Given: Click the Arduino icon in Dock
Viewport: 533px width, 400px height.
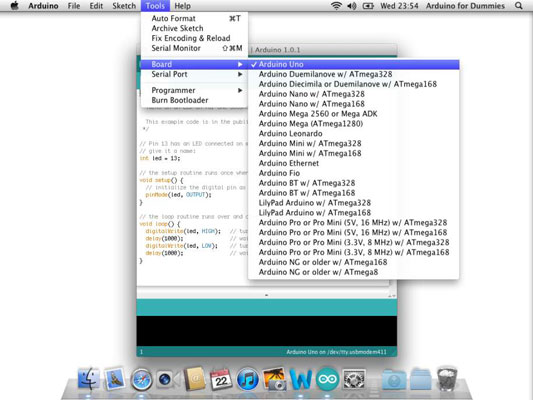Looking at the screenshot, I should coord(327,379).
